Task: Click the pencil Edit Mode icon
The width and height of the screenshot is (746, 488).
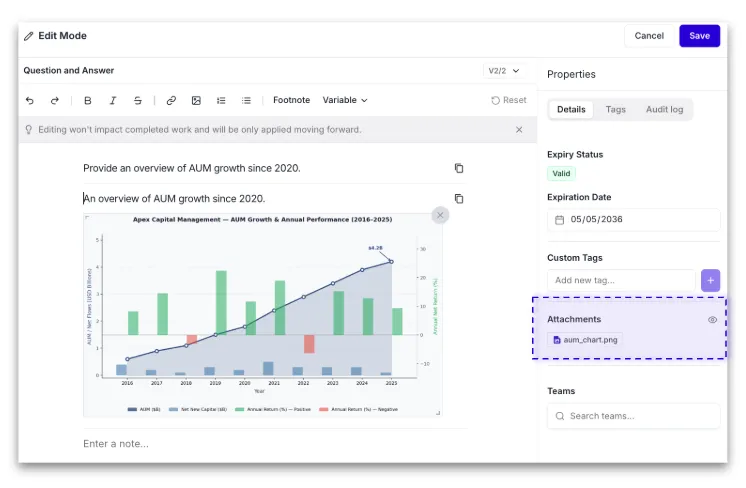Action: [x=29, y=36]
